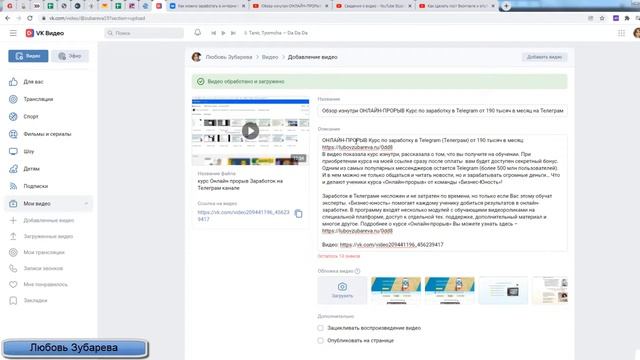Play the uploaded video preview

pos(250,131)
